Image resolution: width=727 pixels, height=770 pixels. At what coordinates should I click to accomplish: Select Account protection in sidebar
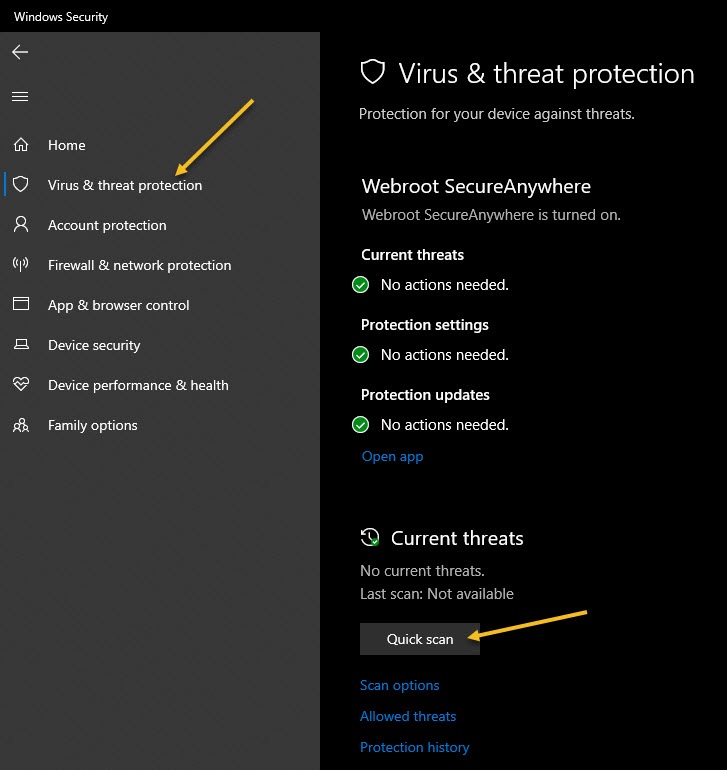coord(107,225)
